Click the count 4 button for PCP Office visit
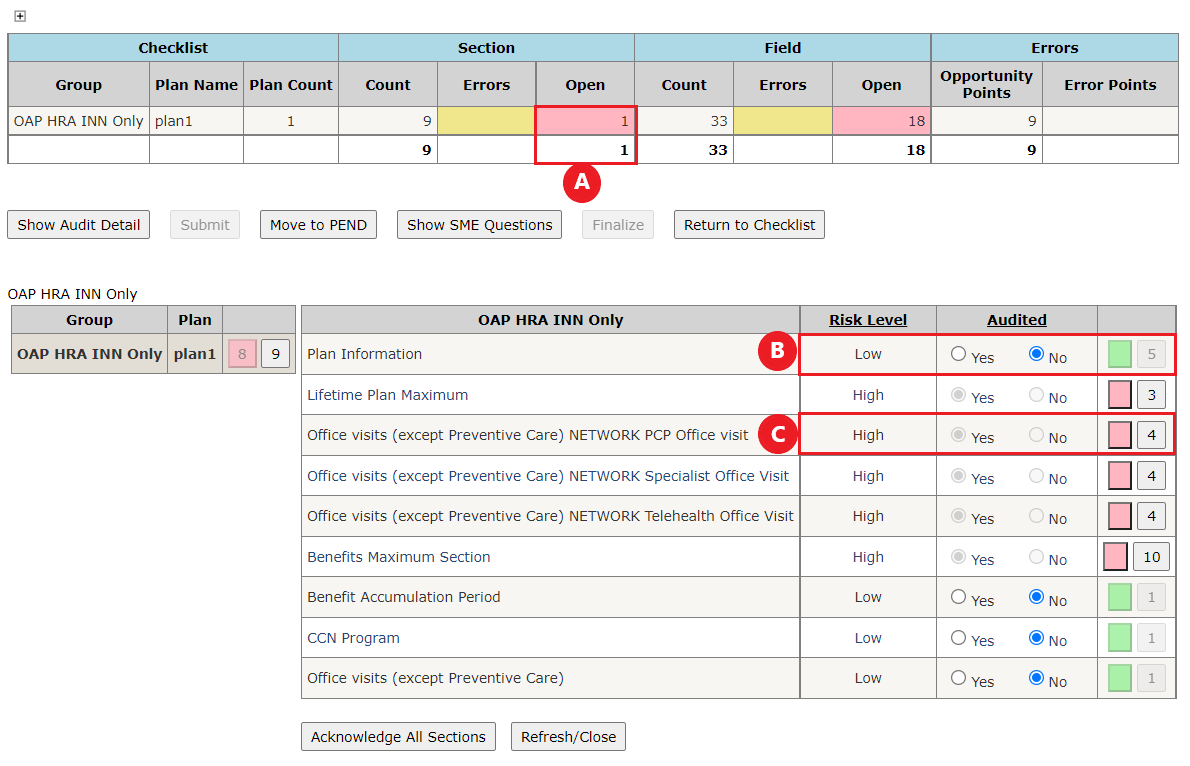The image size is (1190, 766). click(x=1151, y=435)
